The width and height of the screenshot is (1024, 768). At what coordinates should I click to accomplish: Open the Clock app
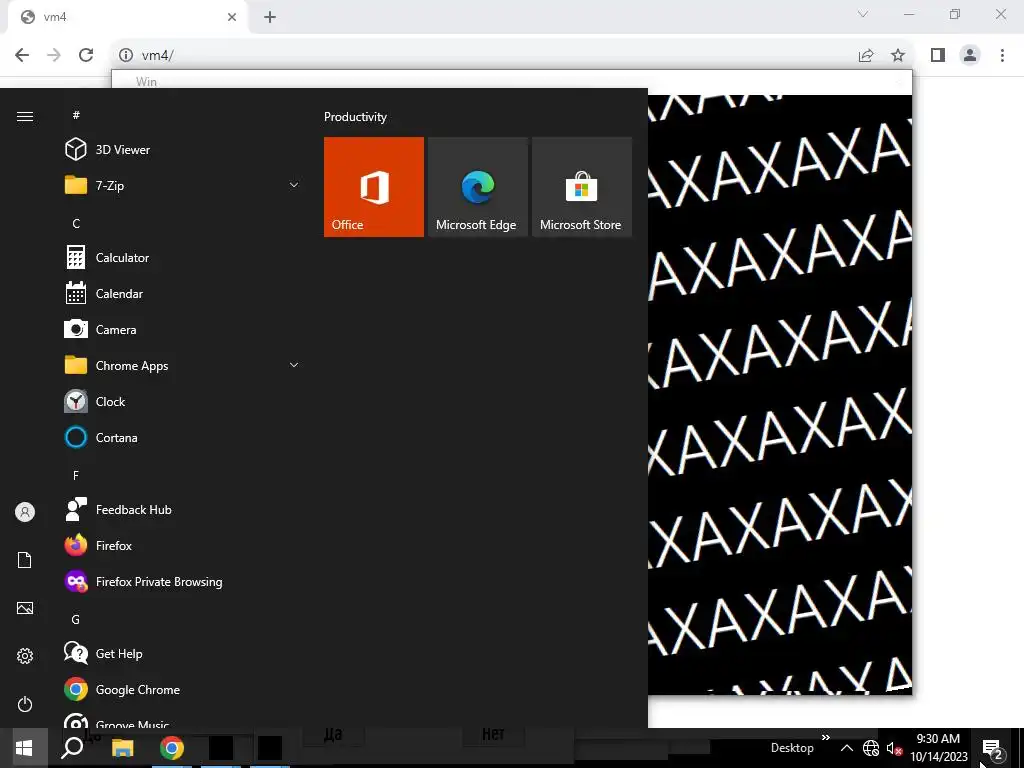tap(183, 401)
